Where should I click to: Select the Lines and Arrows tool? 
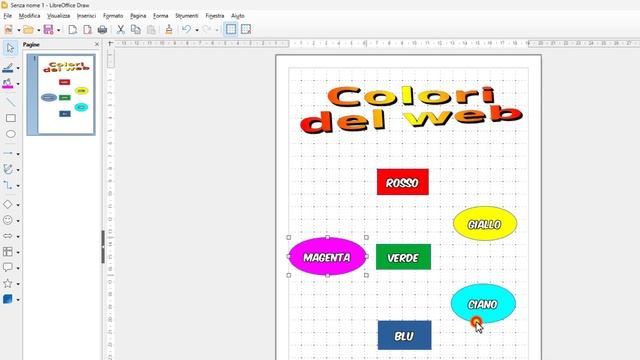tap(8, 153)
